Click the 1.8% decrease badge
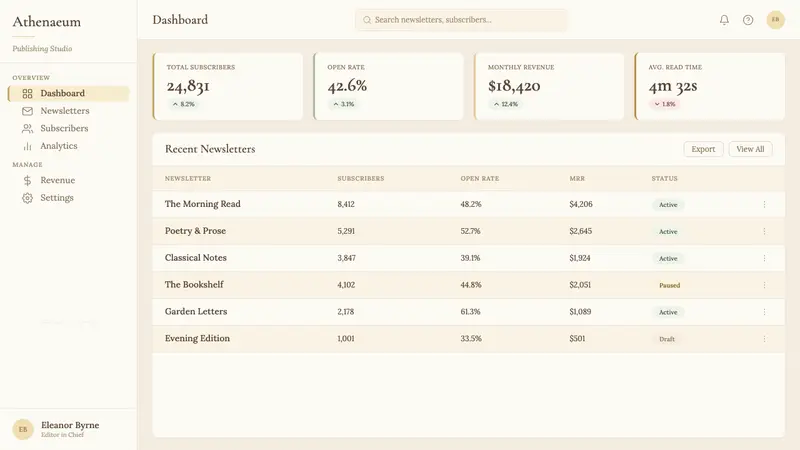The height and width of the screenshot is (450, 800). pyautogui.click(x=665, y=104)
